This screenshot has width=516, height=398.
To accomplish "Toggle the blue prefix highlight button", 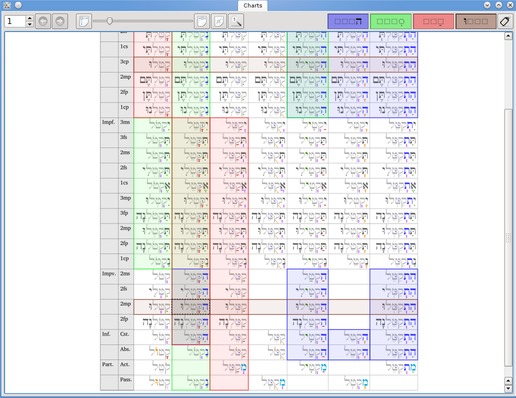I will click(348, 21).
